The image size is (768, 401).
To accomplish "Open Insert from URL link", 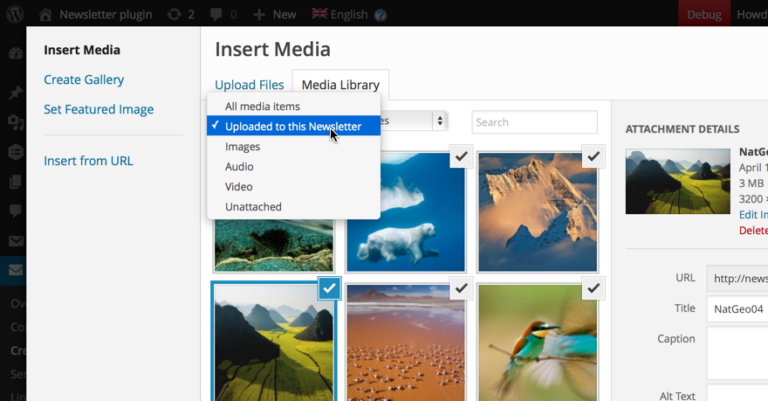I will coord(88,161).
